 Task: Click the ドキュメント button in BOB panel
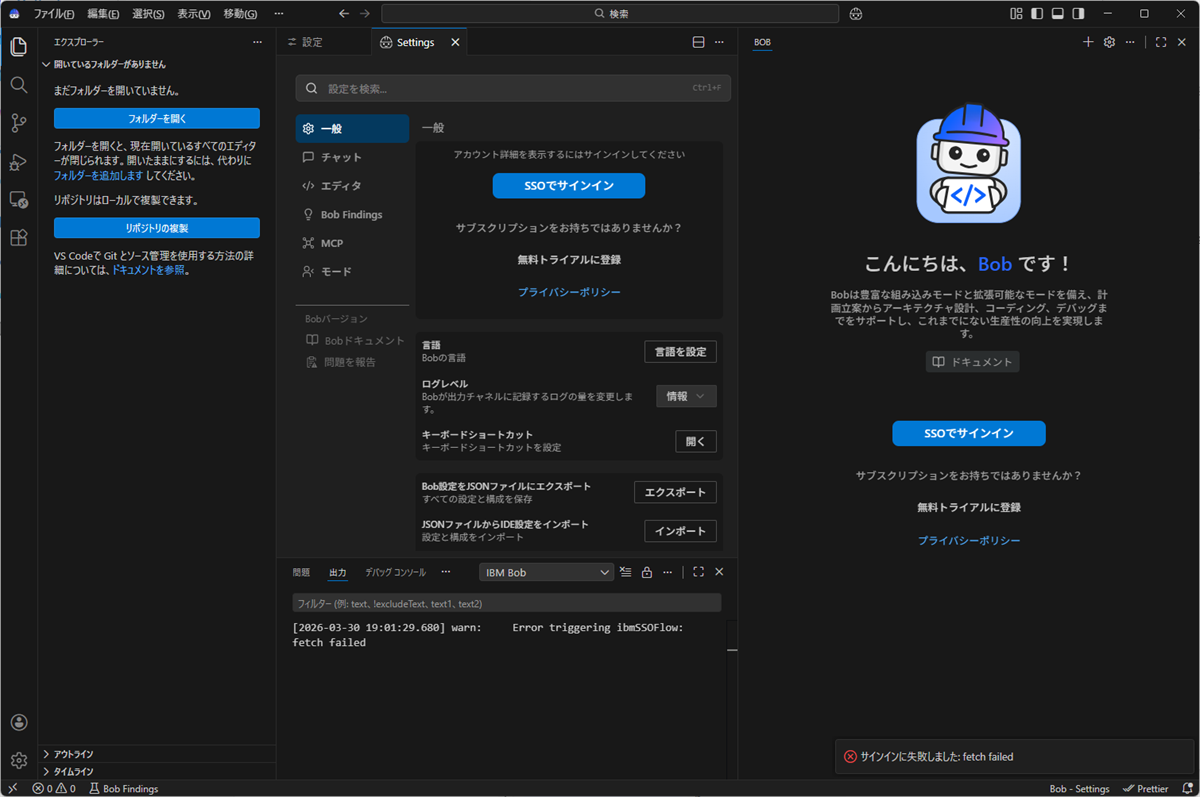(x=972, y=362)
